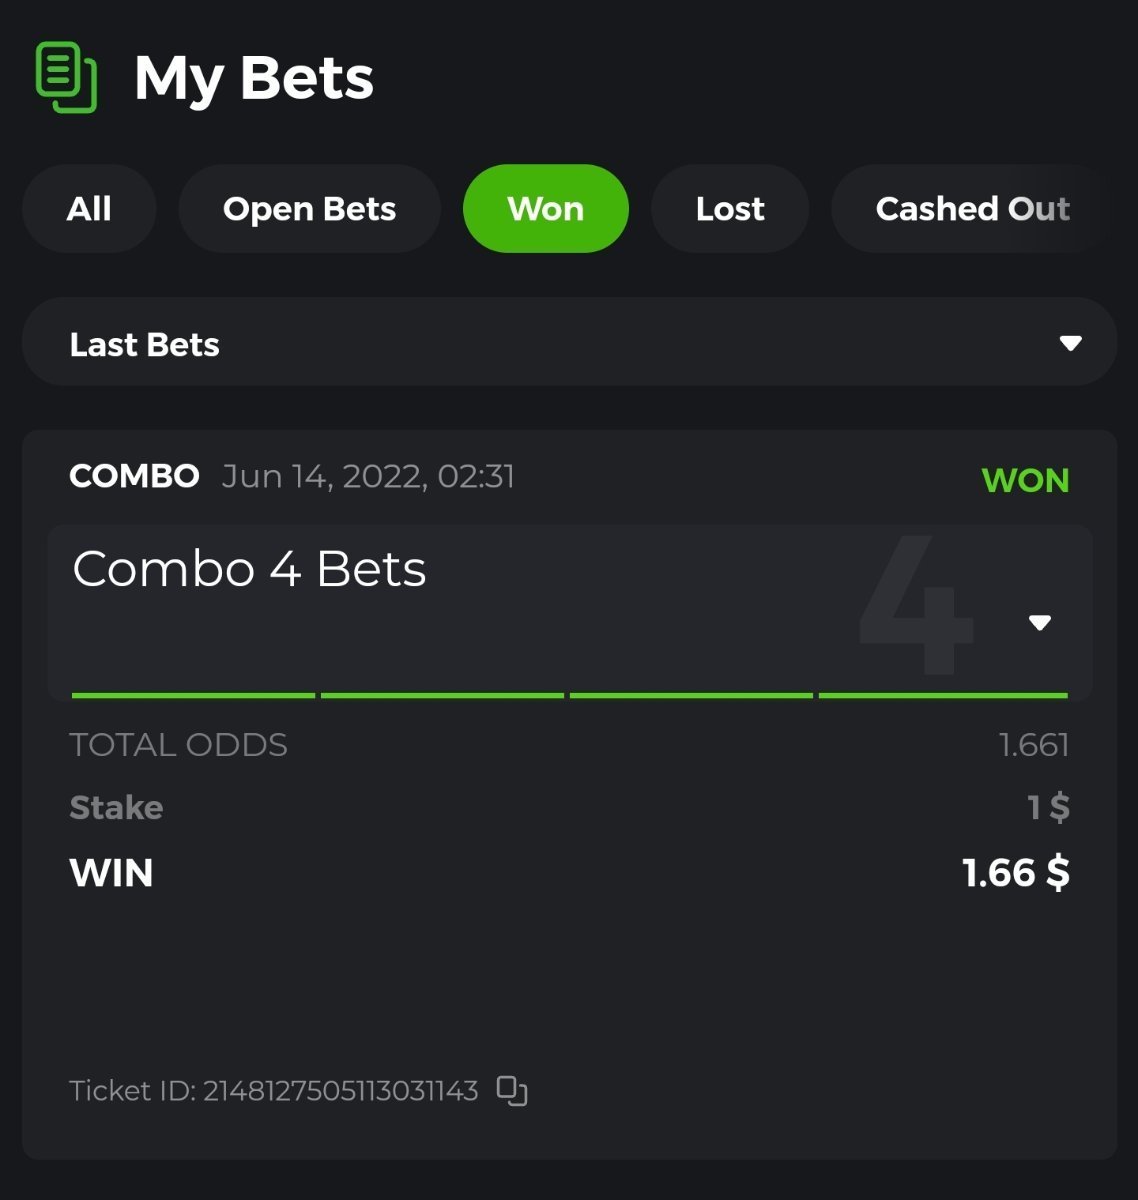1138x1200 pixels.
Task: Open the Last Bets dropdown
Action: click(x=569, y=342)
